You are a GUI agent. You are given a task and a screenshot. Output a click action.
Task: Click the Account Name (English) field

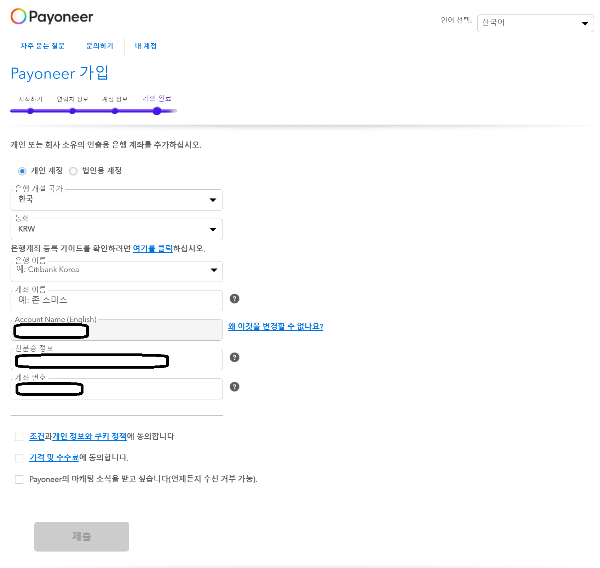116,330
